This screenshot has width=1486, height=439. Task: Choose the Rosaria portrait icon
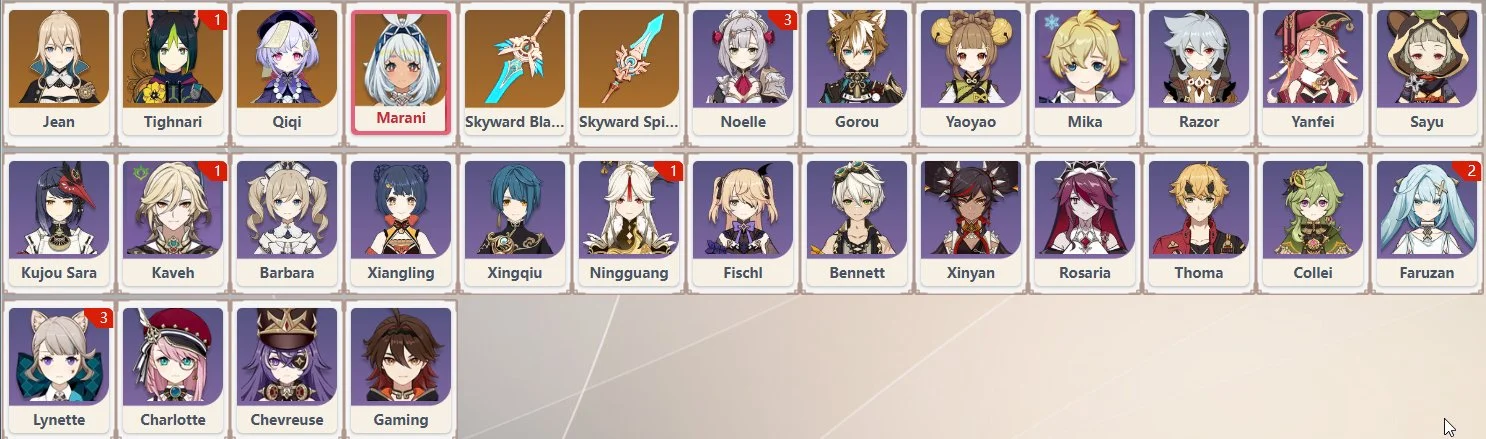click(1085, 209)
